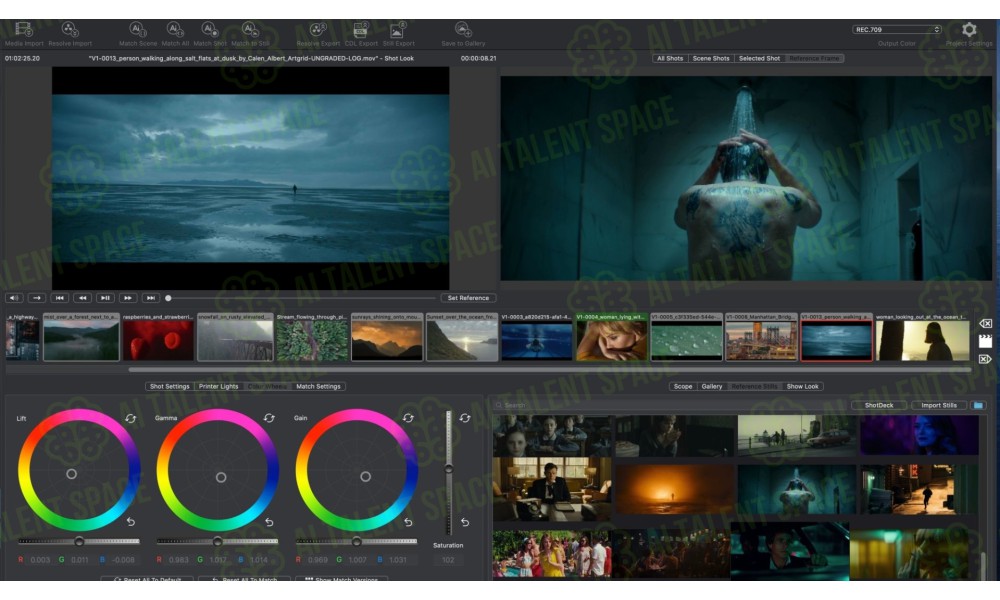Undo Saturation slider change
The width and height of the screenshot is (1000, 600).
(x=465, y=522)
